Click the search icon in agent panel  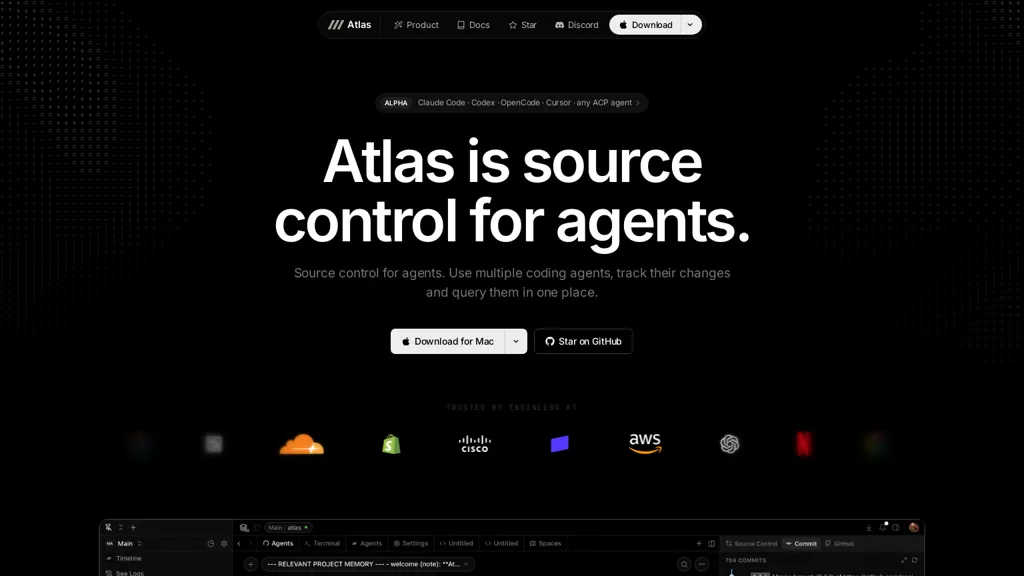tap(684, 564)
